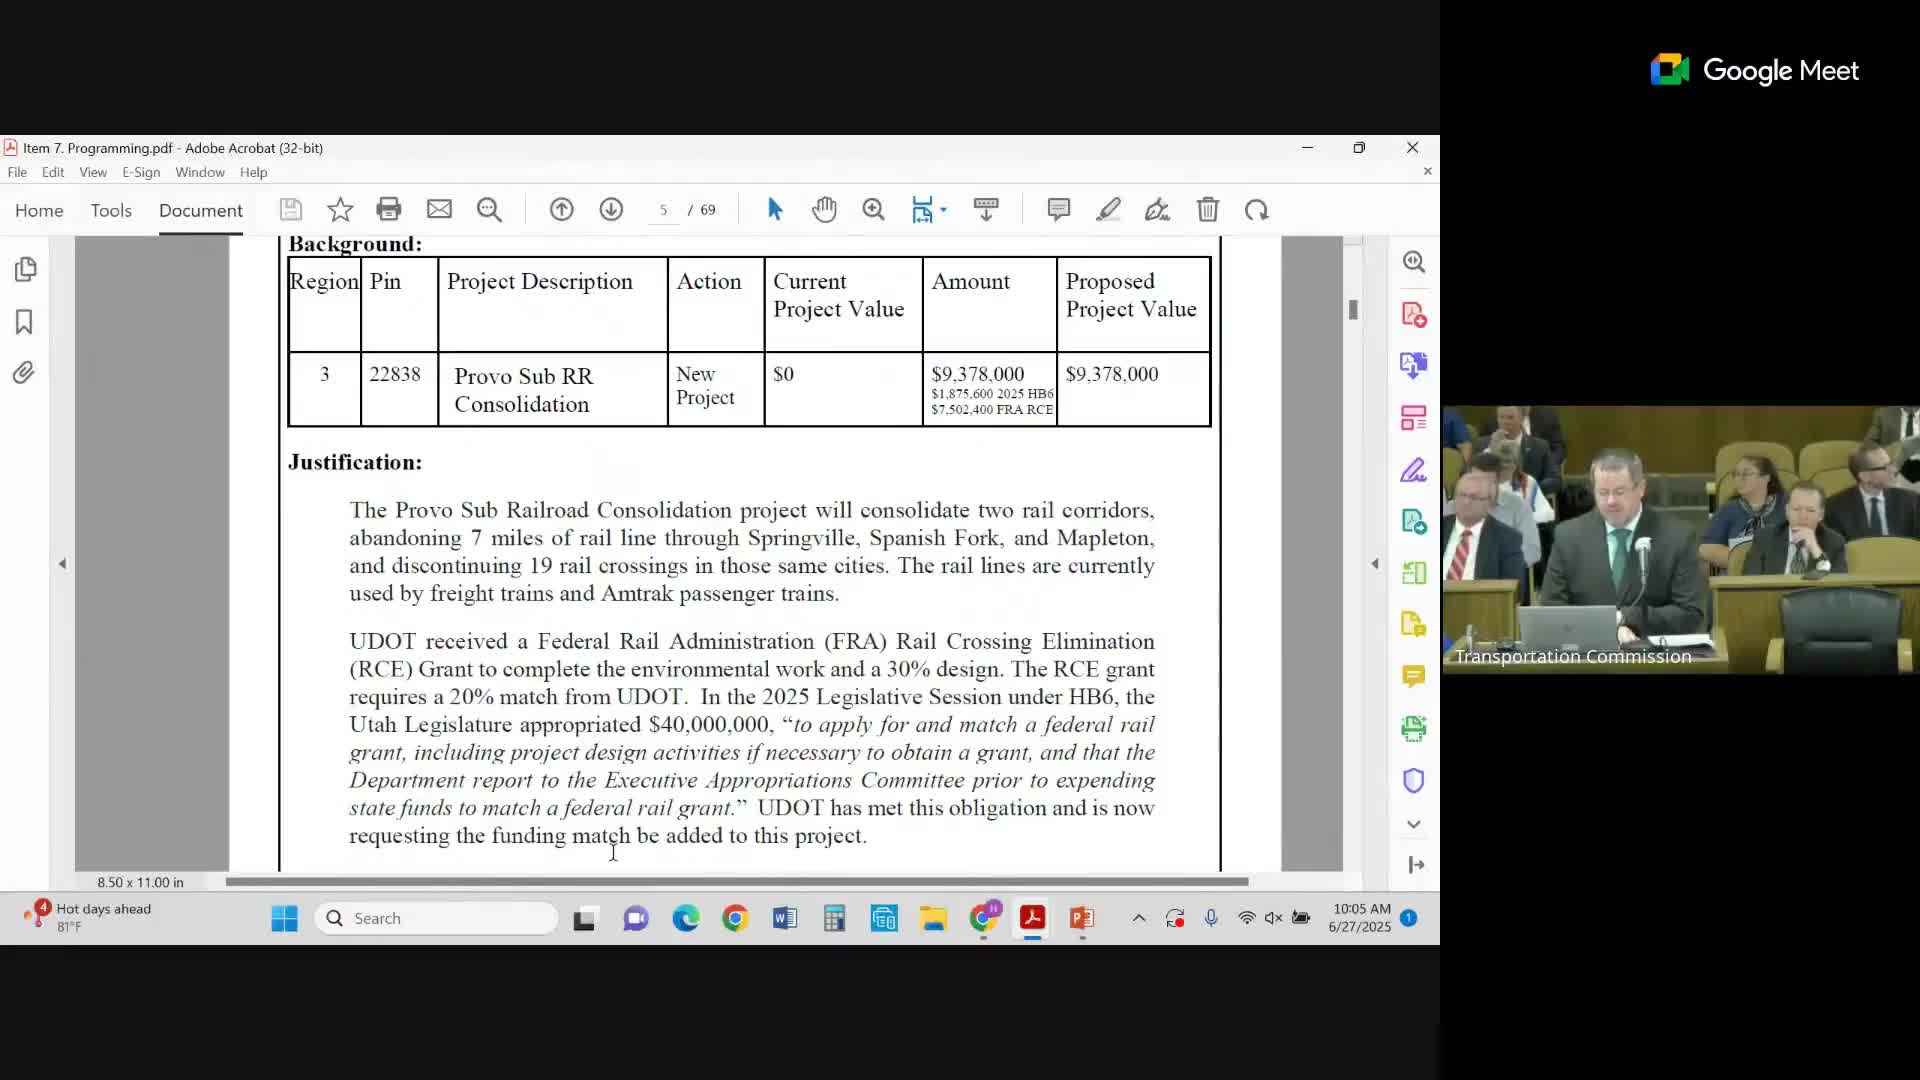The width and height of the screenshot is (1920, 1080).
Task: Click the horizontal document scrollbar
Action: click(x=736, y=881)
